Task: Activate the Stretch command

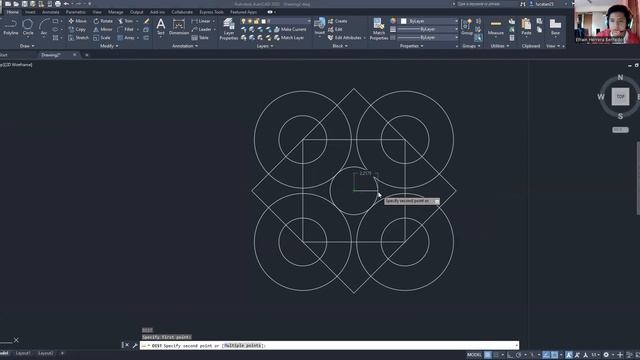Action: [x=78, y=38]
